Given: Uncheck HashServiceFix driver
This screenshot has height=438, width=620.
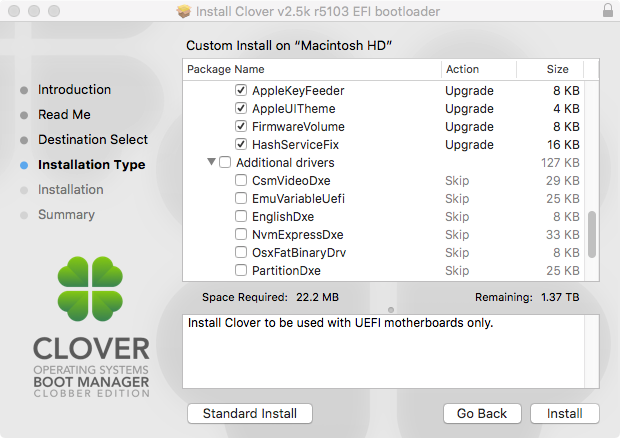Looking at the screenshot, I should (x=241, y=145).
